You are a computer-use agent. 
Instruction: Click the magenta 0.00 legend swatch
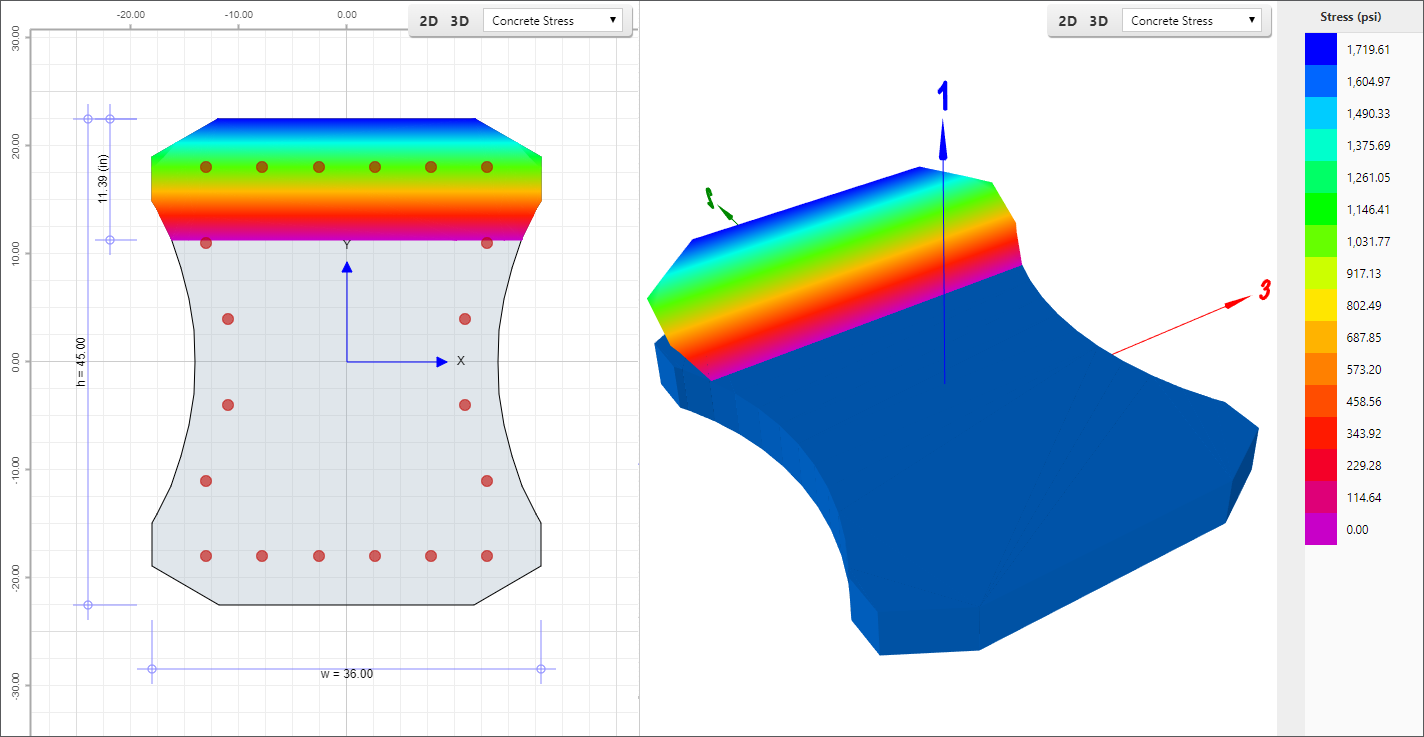click(x=1321, y=529)
